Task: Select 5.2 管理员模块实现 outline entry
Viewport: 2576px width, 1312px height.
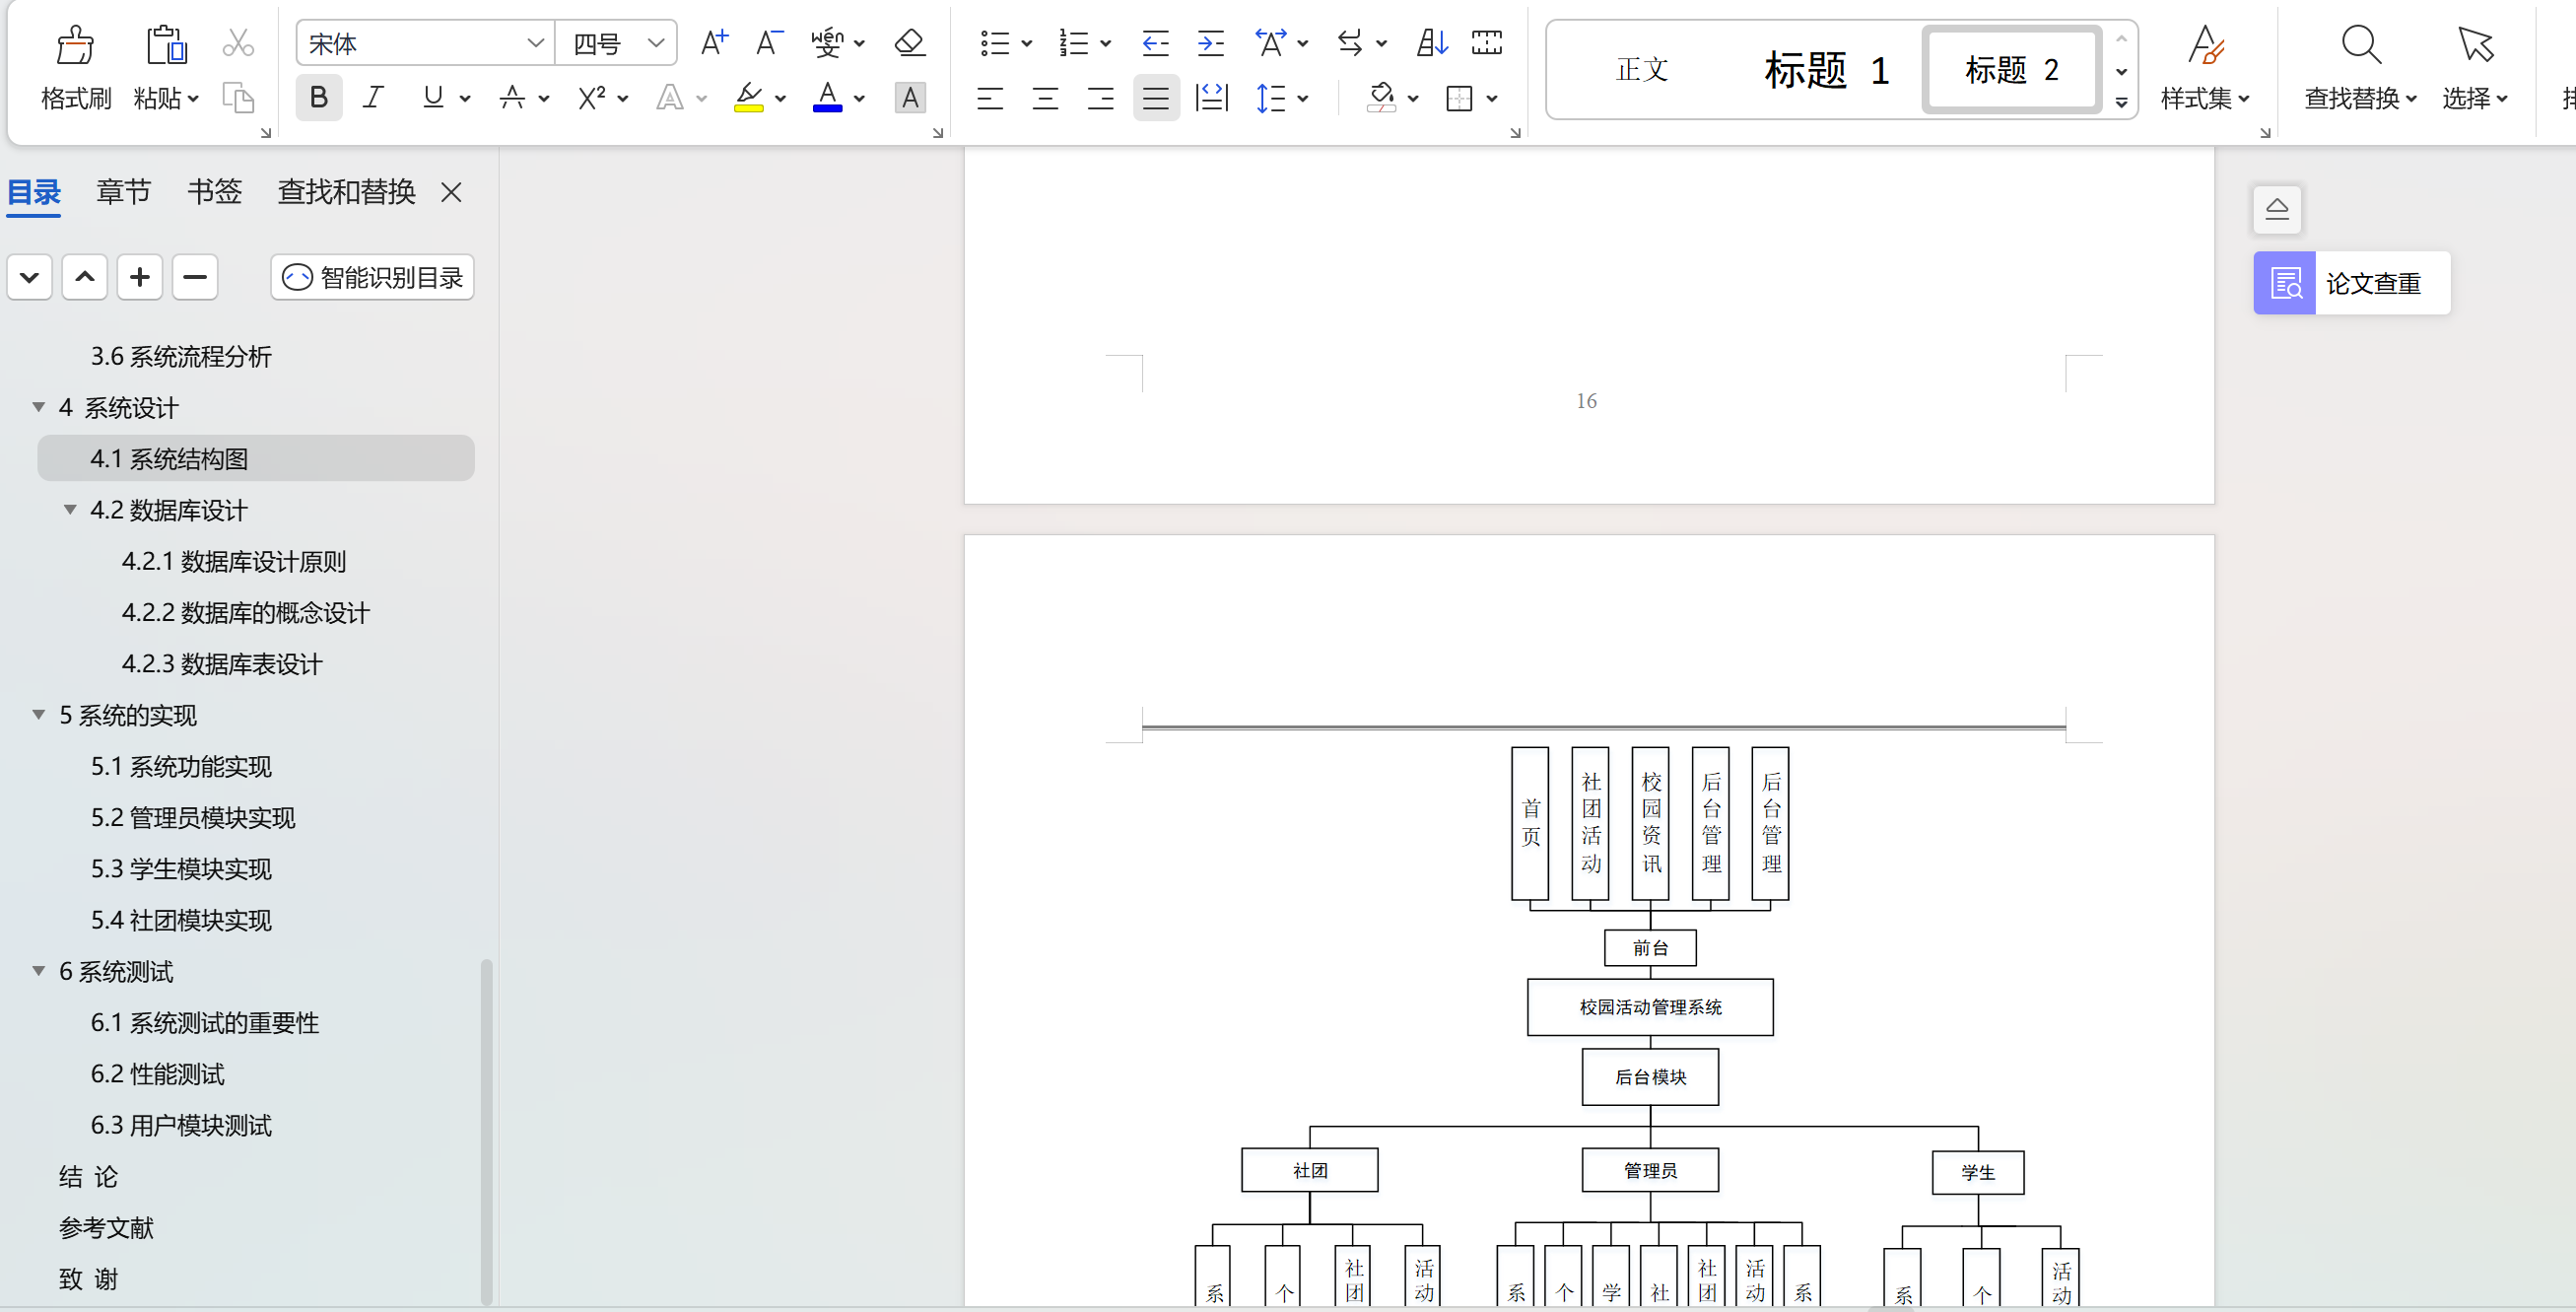Action: tap(193, 818)
